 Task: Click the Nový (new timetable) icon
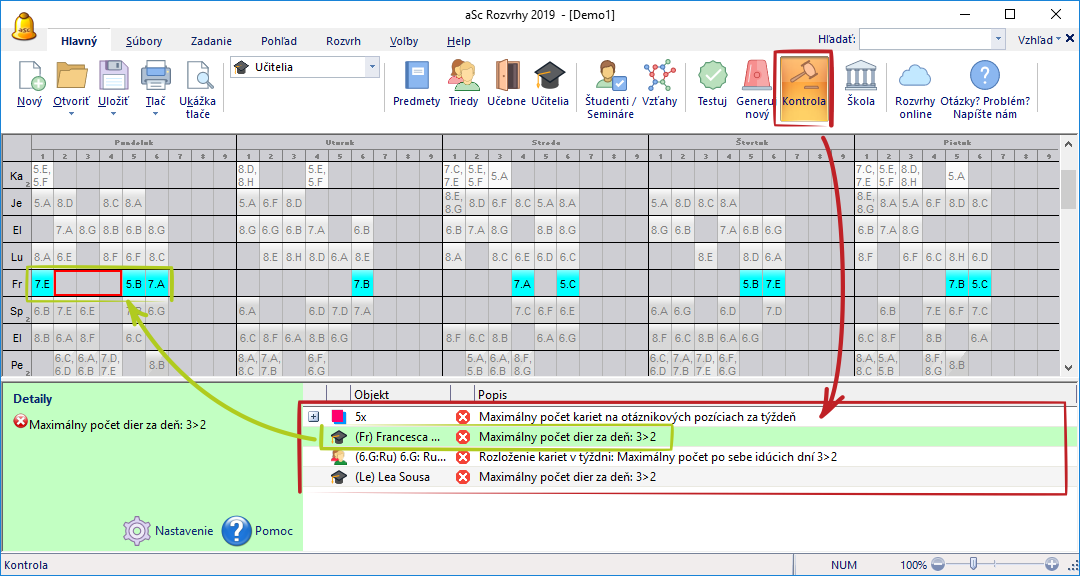[x=30, y=78]
